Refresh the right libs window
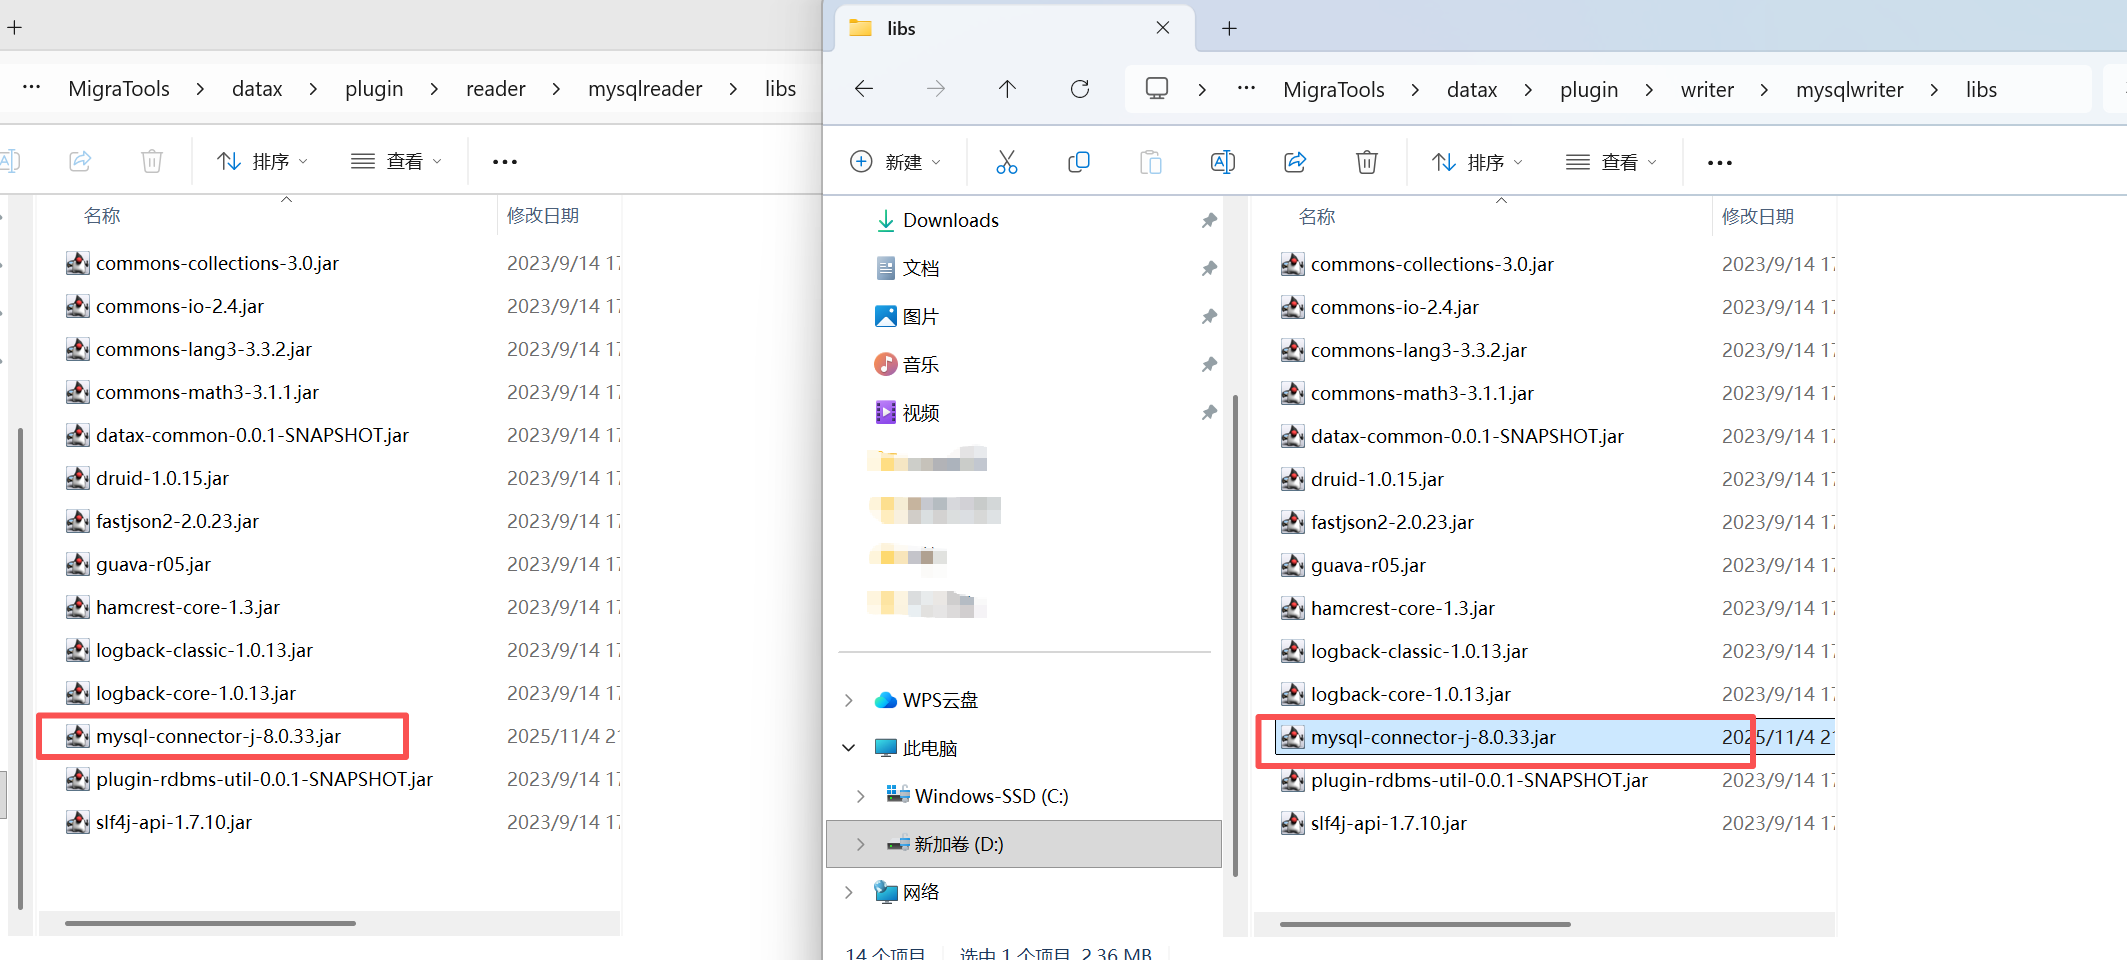The height and width of the screenshot is (960, 2127). [x=1080, y=89]
